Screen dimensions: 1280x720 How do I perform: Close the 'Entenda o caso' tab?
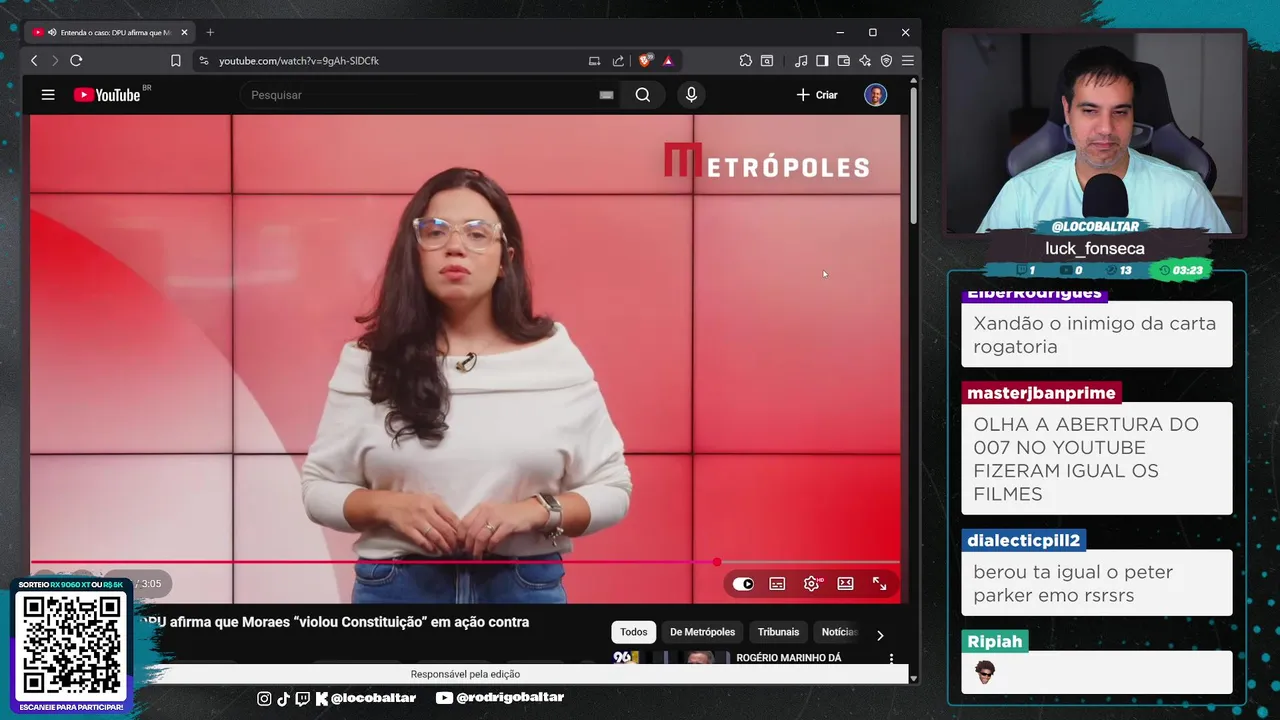(x=184, y=32)
